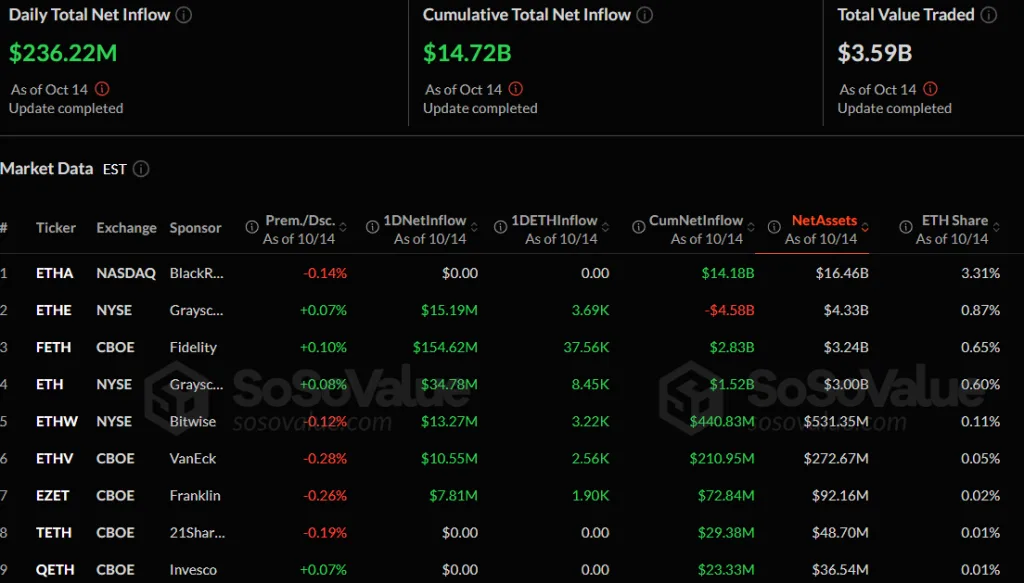Click info icon next to Total Value Traded
The image size is (1024, 583).
[989, 15]
